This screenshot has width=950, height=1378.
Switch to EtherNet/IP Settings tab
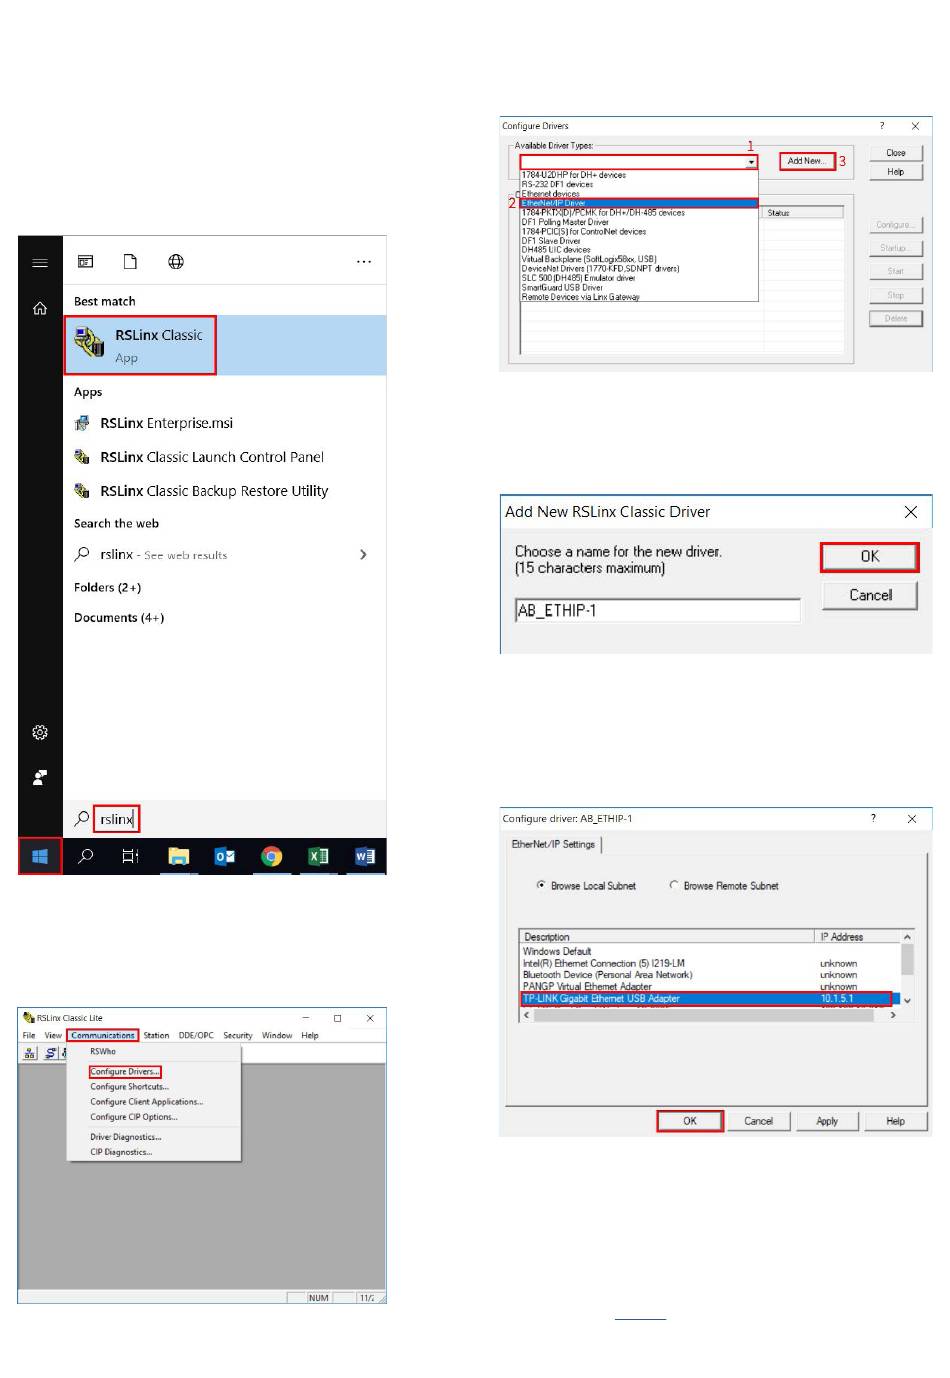tap(553, 844)
